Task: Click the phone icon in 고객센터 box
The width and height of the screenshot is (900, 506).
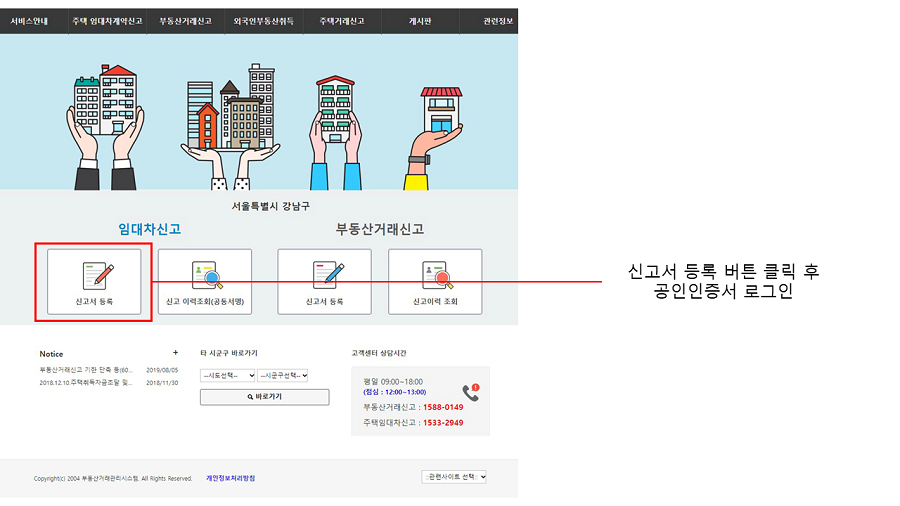Action: 470,393
